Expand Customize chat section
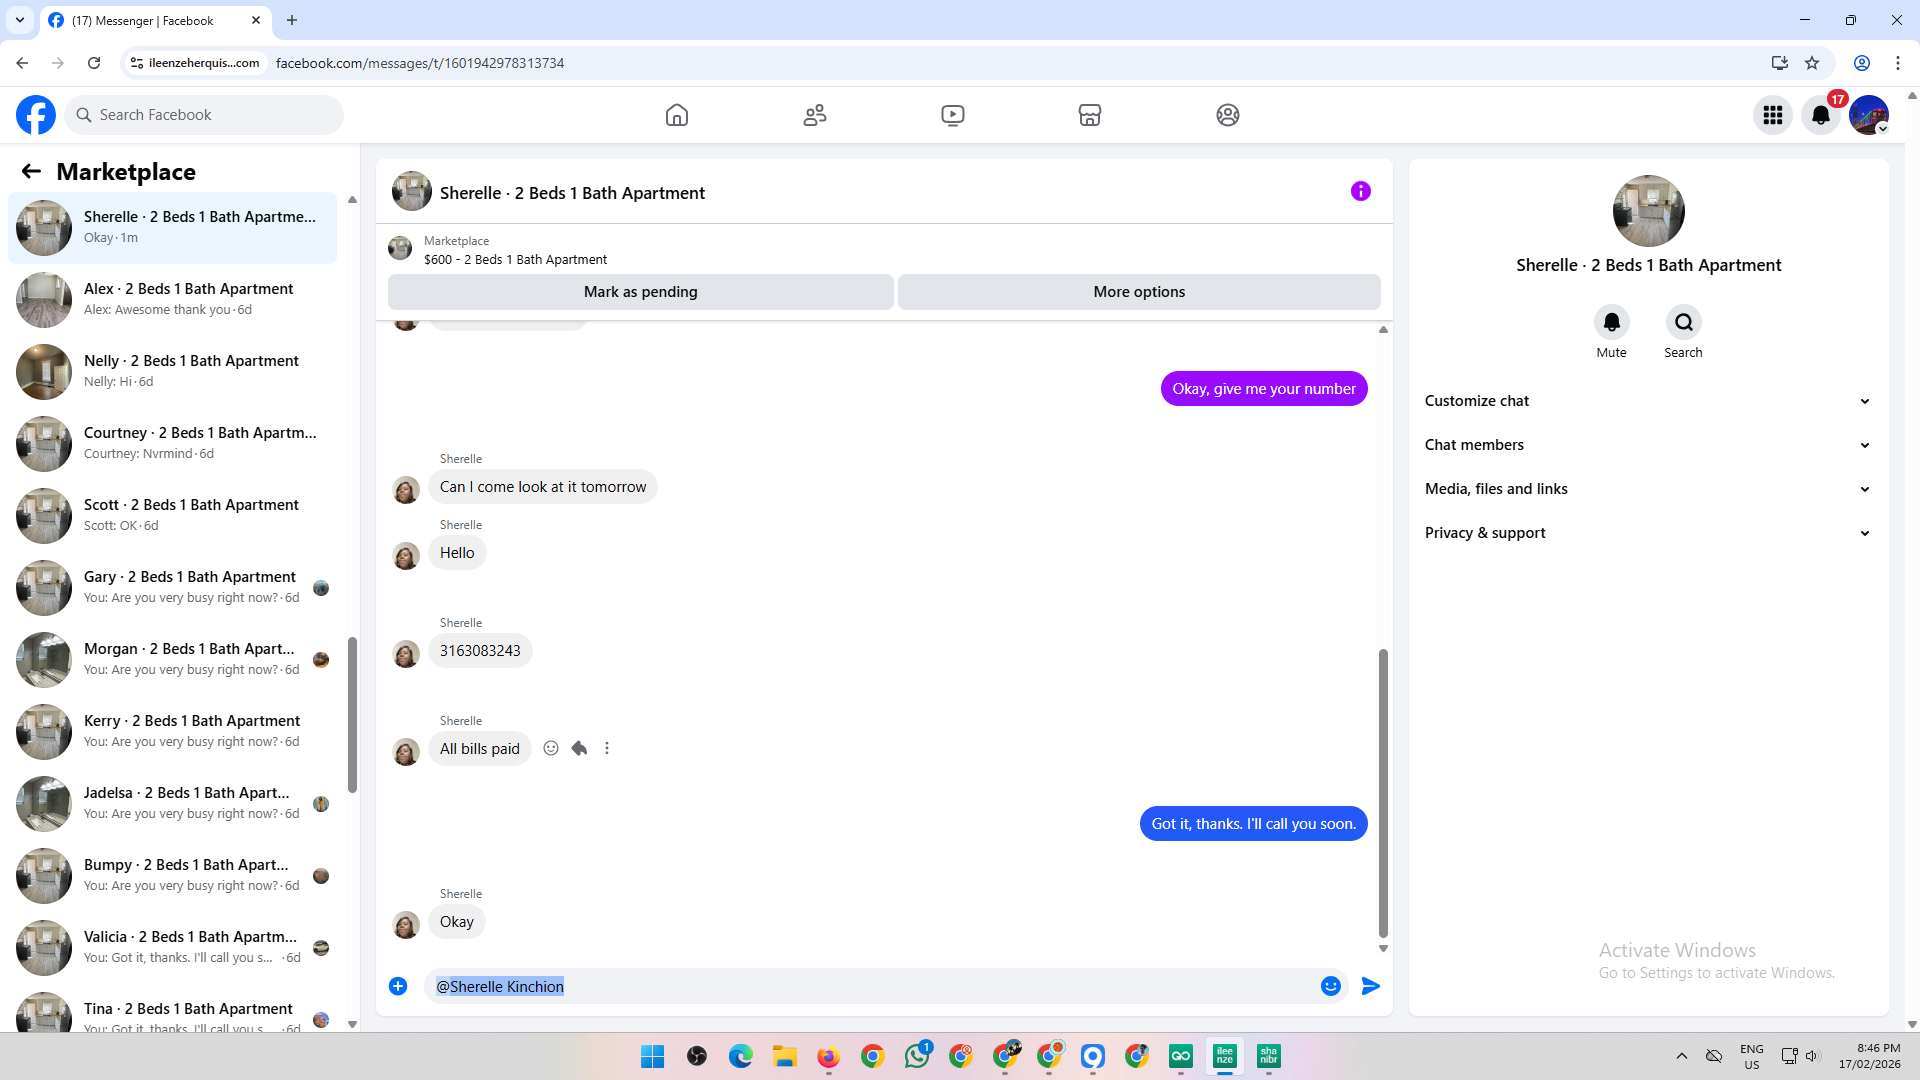The image size is (1920, 1080). [1647, 401]
